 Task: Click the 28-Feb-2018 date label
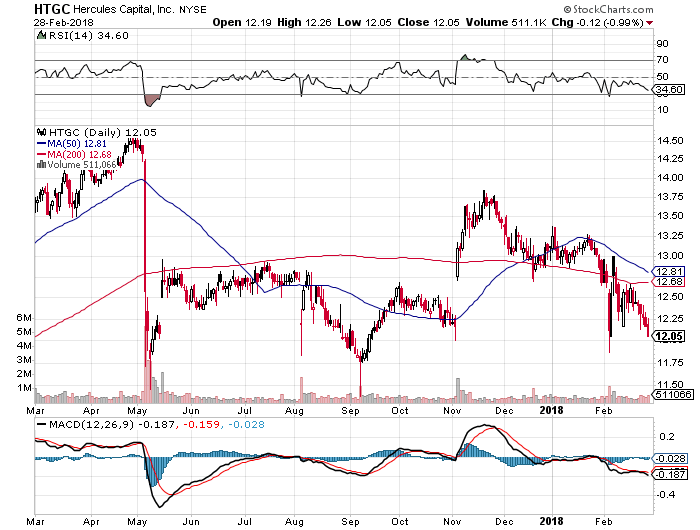coord(63,22)
